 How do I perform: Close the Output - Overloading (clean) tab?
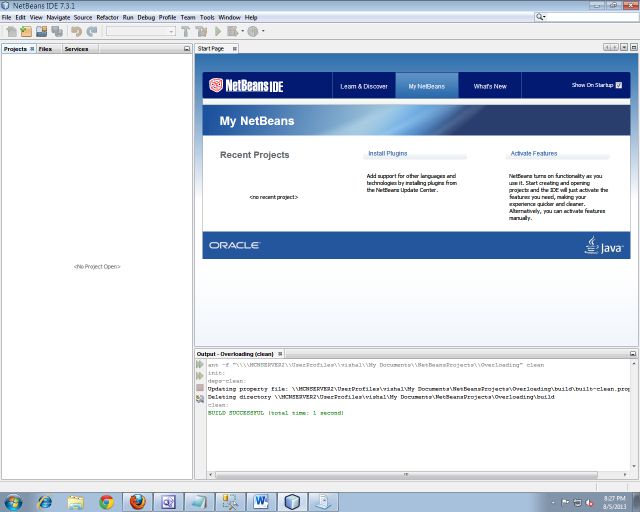(280, 354)
